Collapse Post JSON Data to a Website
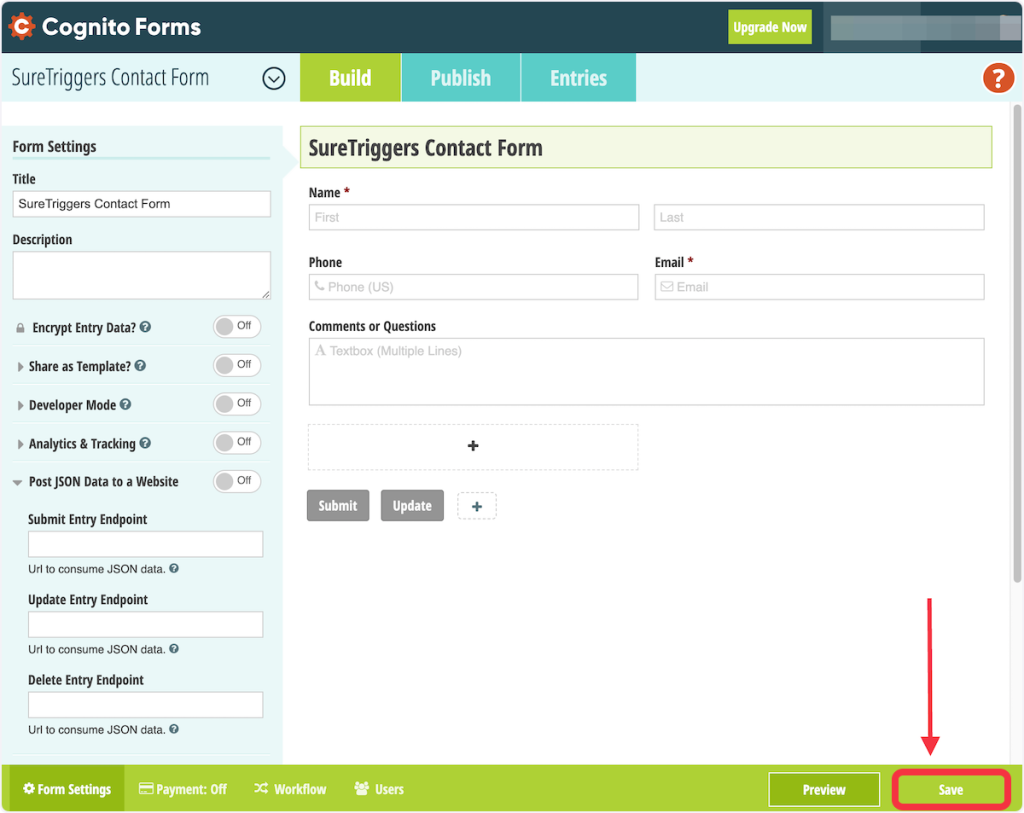Image resolution: width=1024 pixels, height=813 pixels. point(19,482)
